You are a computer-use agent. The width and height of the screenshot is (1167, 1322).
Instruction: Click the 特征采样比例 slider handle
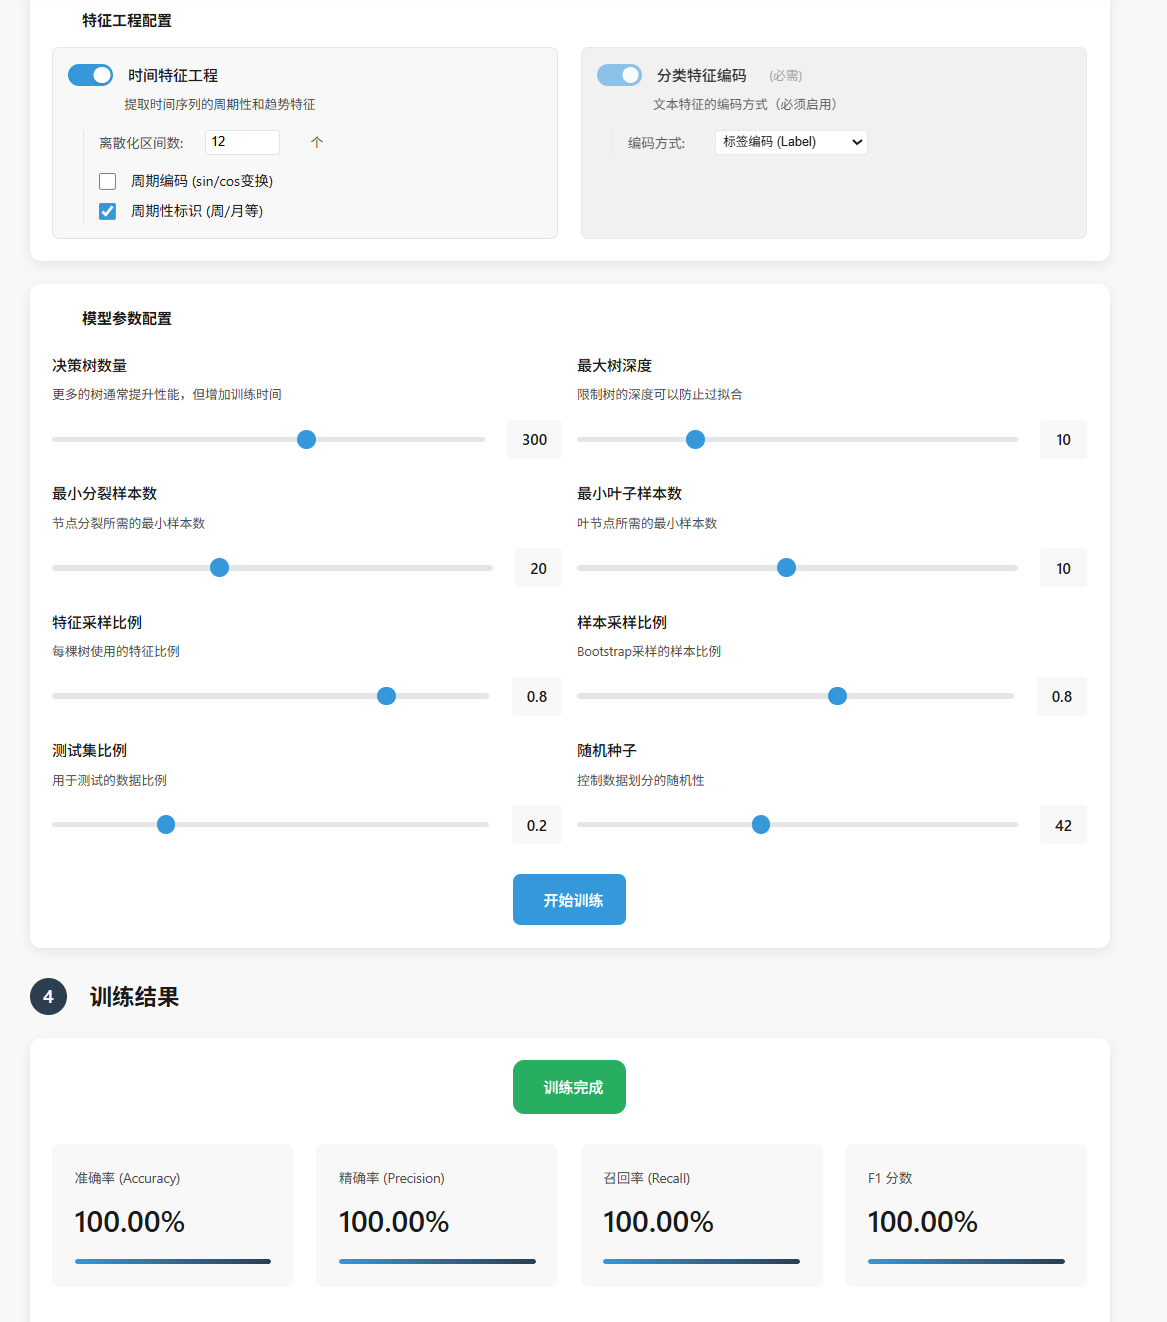[x=387, y=697]
